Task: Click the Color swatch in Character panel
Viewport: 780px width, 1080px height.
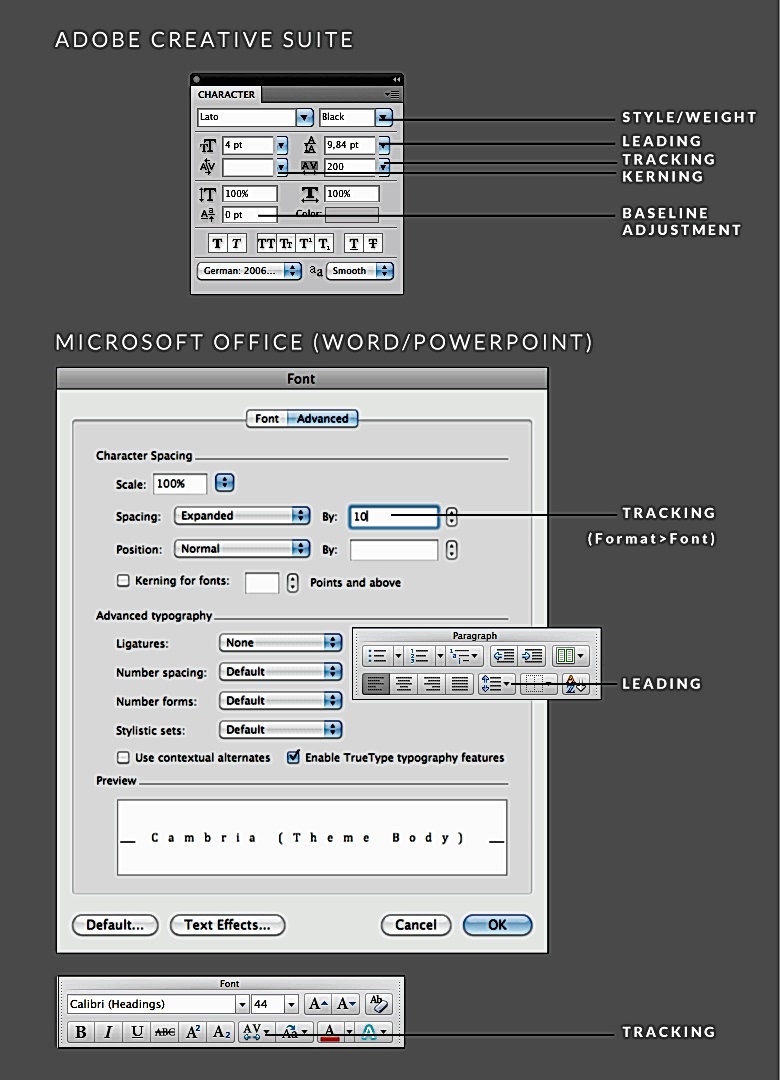Action: [x=352, y=215]
